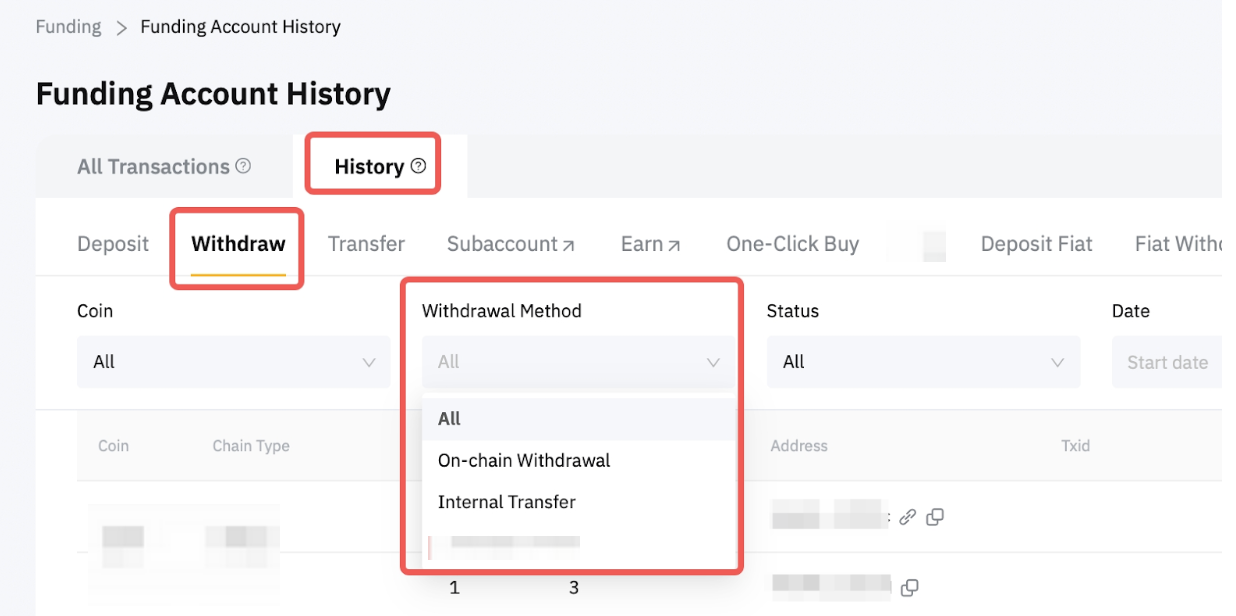Click help icon next to History tab

coord(419,167)
